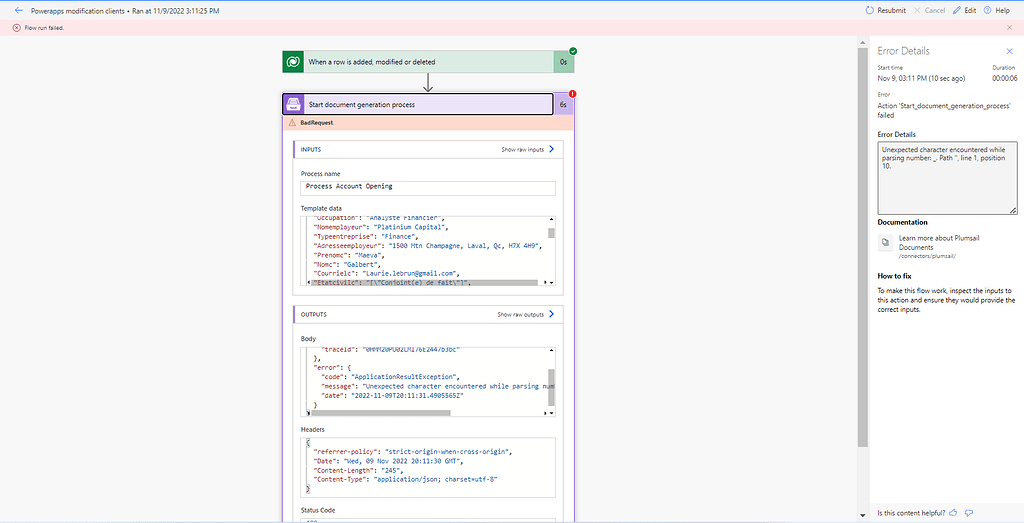Click the BadRequest warning triangle icon
1024x523 pixels.
(291, 123)
